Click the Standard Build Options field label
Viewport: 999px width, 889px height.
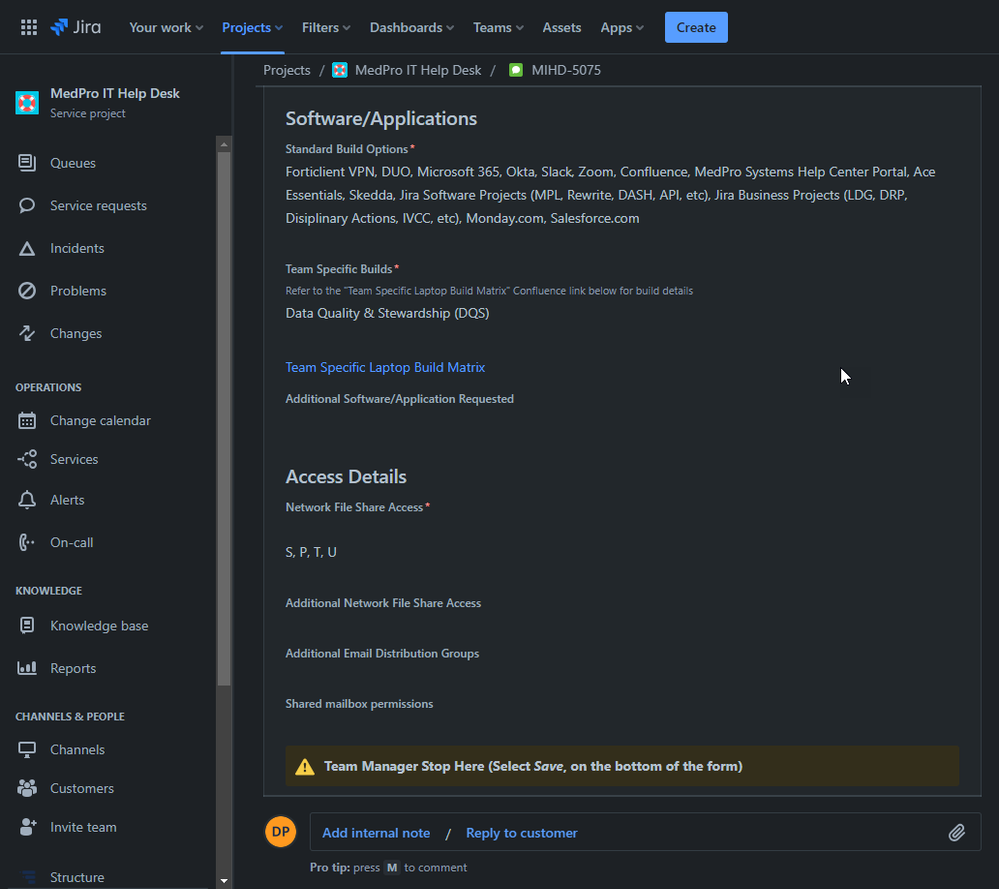click(x=347, y=149)
